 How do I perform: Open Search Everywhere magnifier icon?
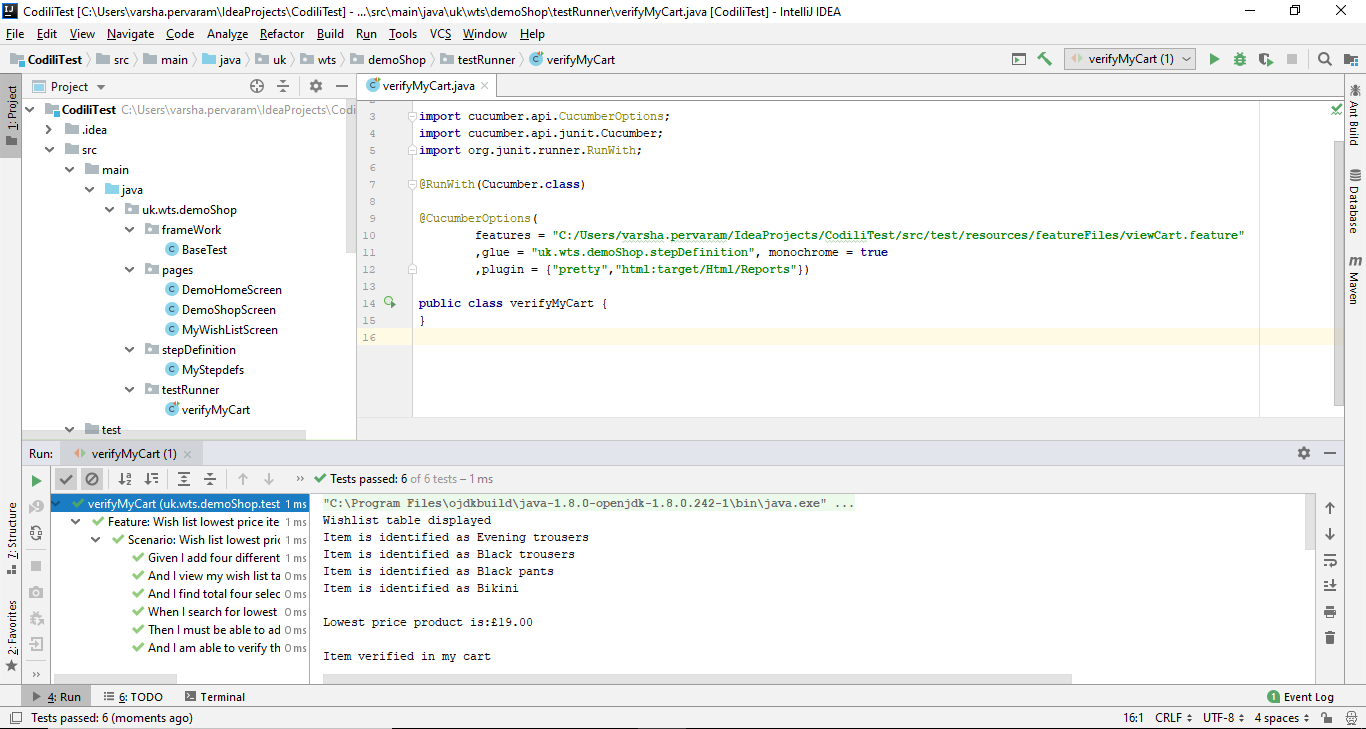point(1325,59)
